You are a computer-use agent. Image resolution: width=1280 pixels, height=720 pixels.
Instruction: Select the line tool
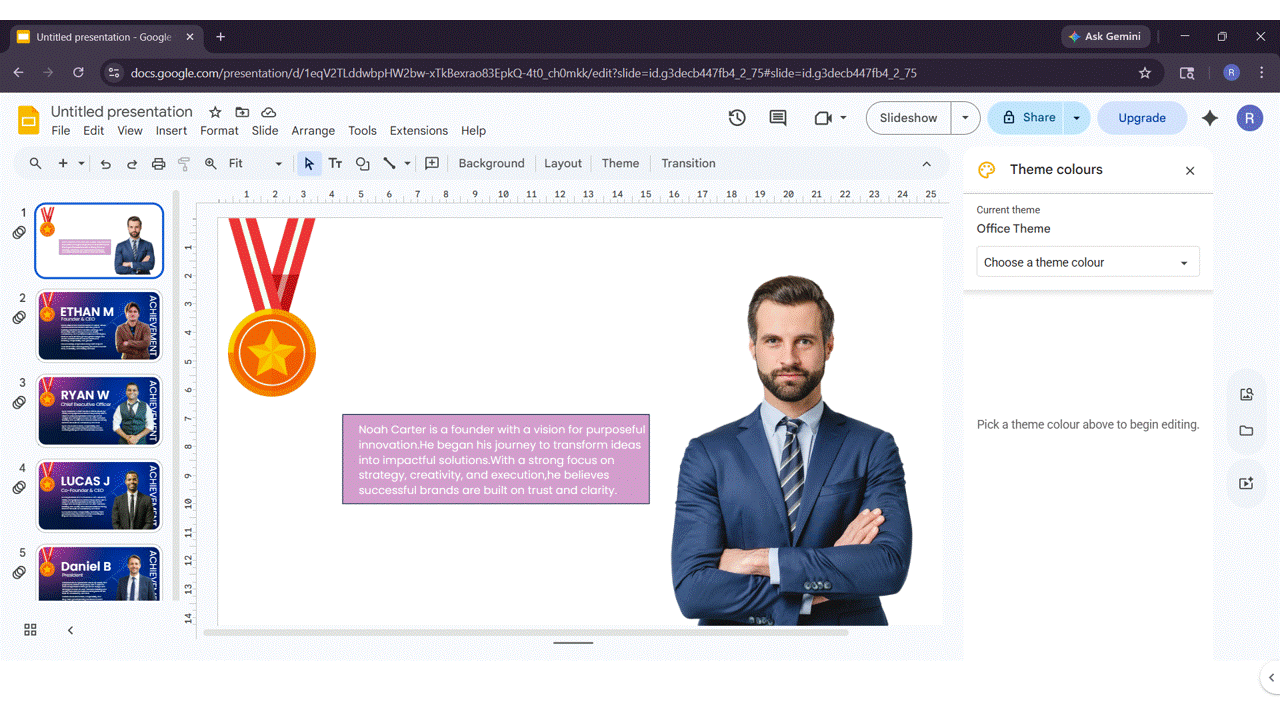click(389, 163)
